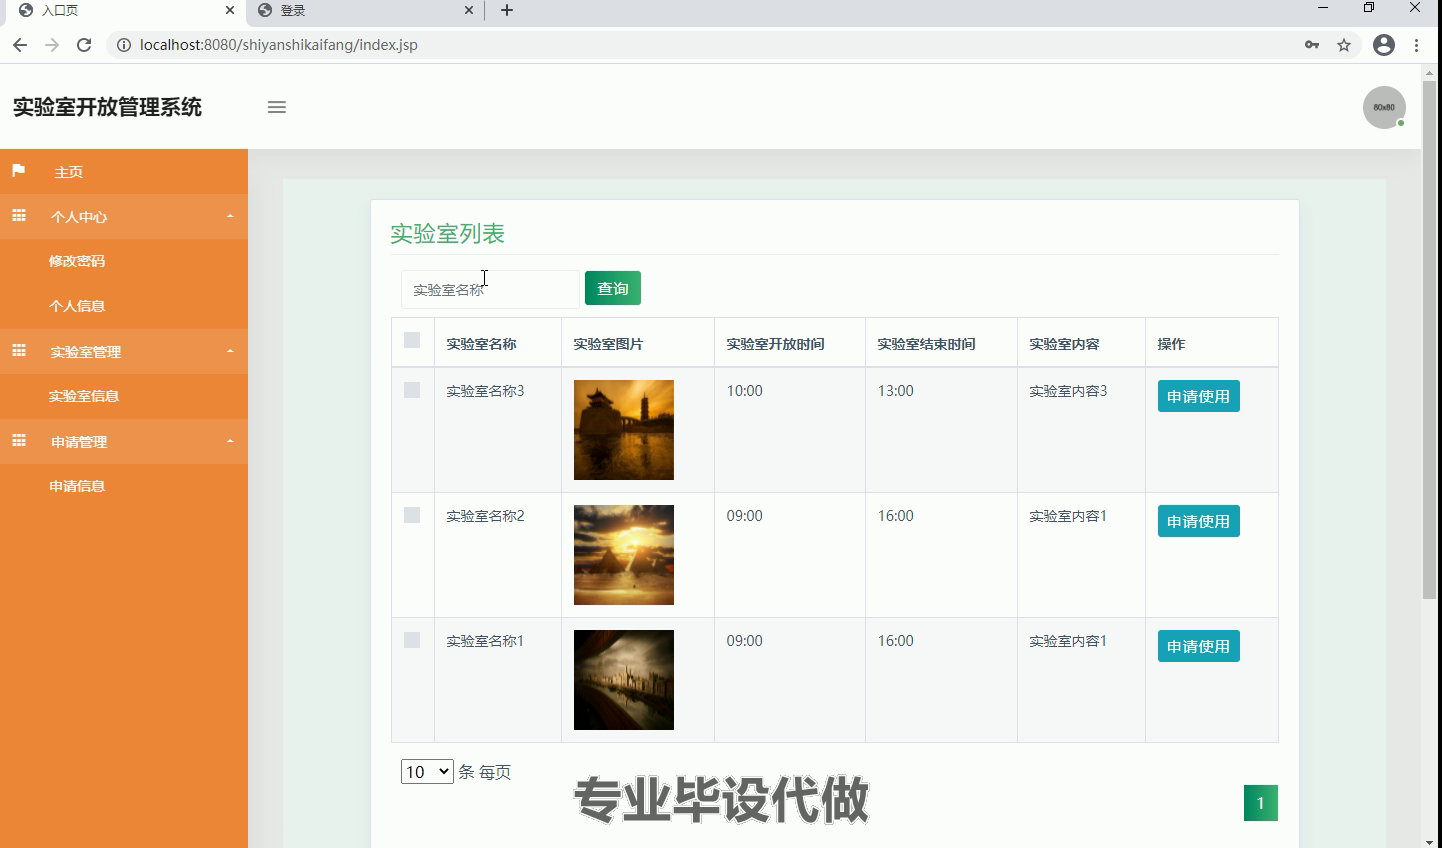1442x848 pixels.
Task: Click the 实验室列表 heading
Action: coord(447,233)
